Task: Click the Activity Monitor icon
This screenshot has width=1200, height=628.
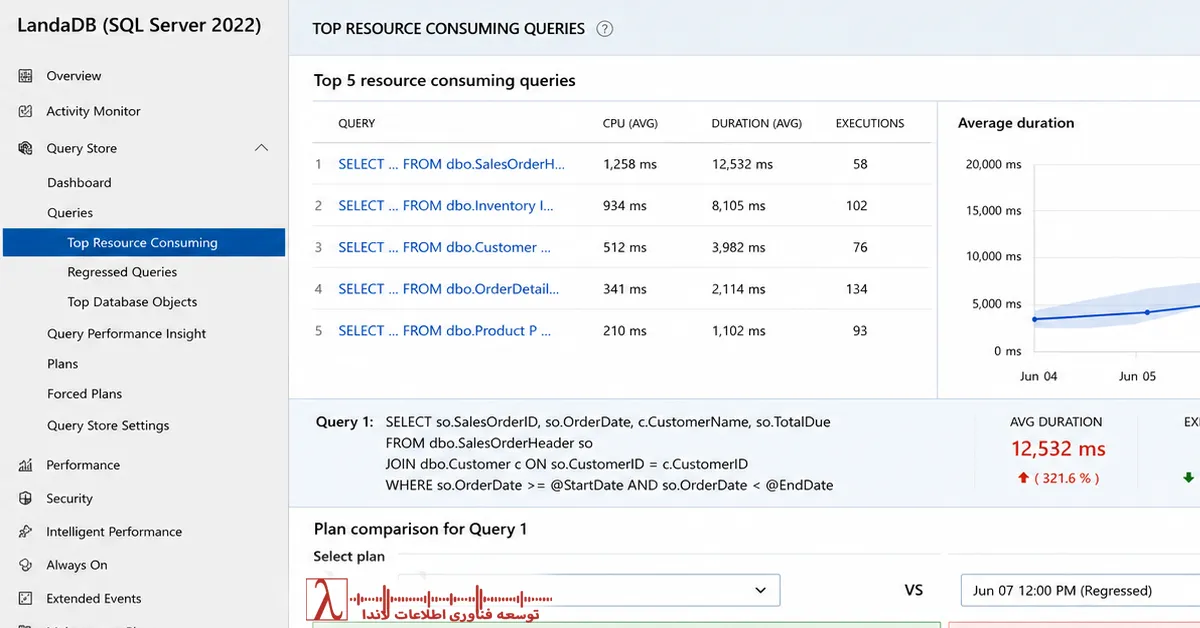Action: pos(25,111)
